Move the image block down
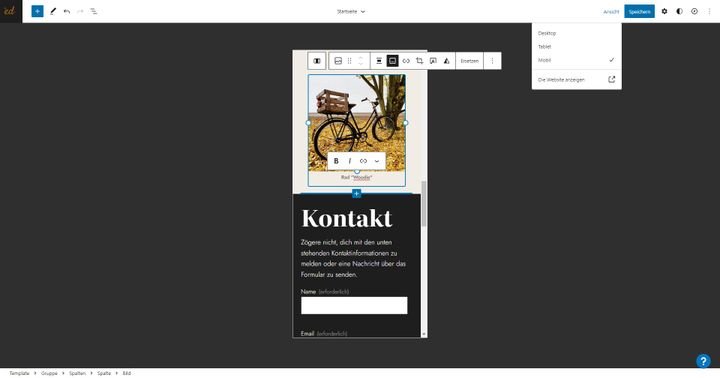720x378 pixels. (x=360, y=64)
